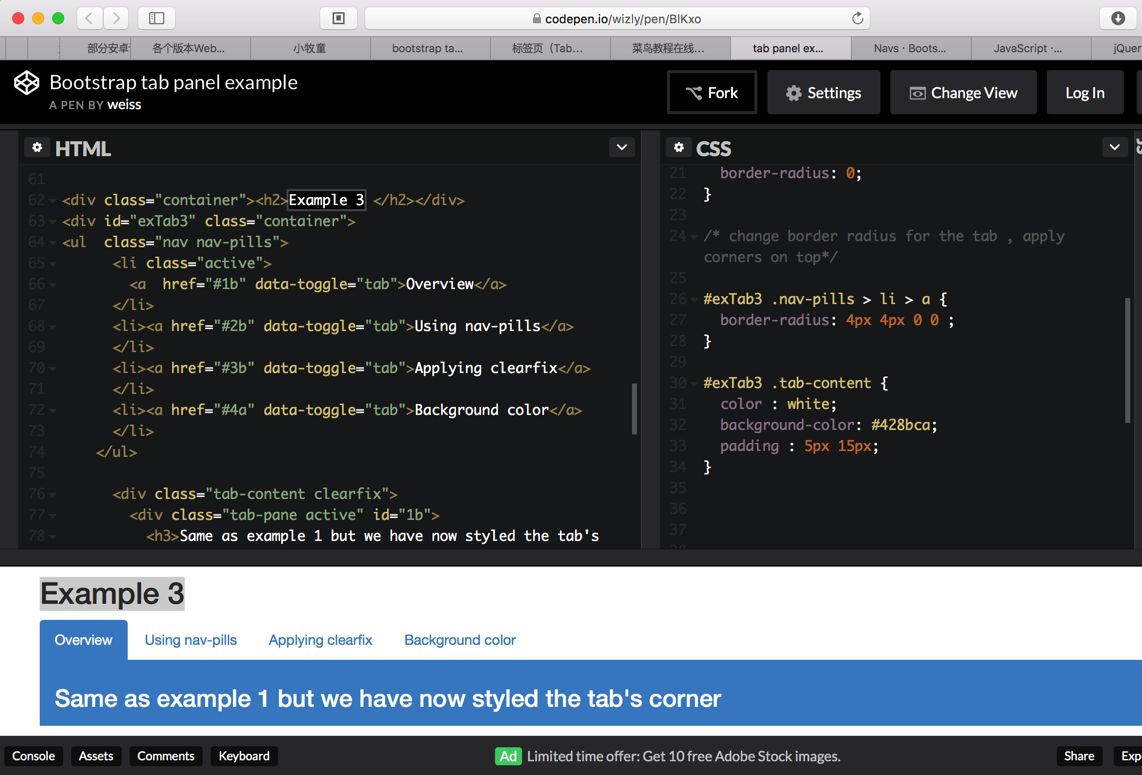
Task: Click the Share button
Action: click(1079, 756)
